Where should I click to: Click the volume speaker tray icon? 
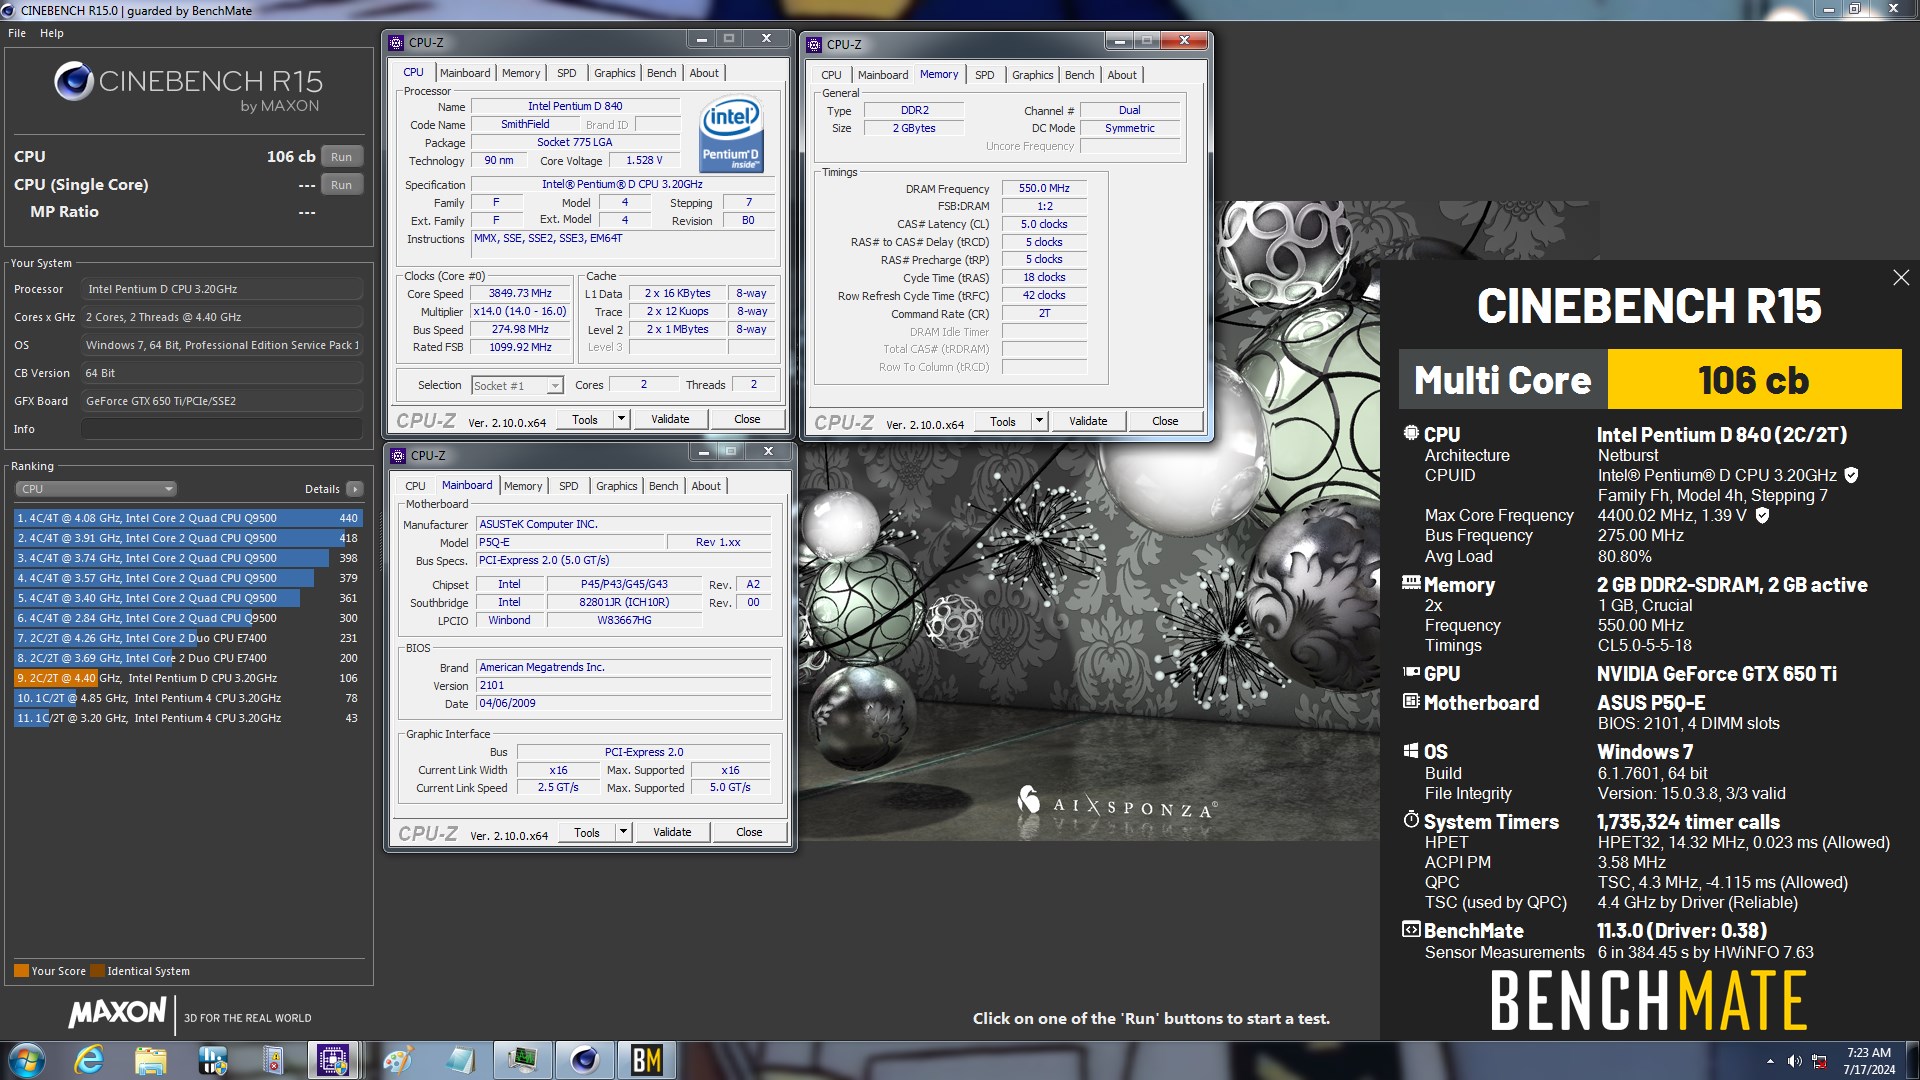[1794, 1061]
